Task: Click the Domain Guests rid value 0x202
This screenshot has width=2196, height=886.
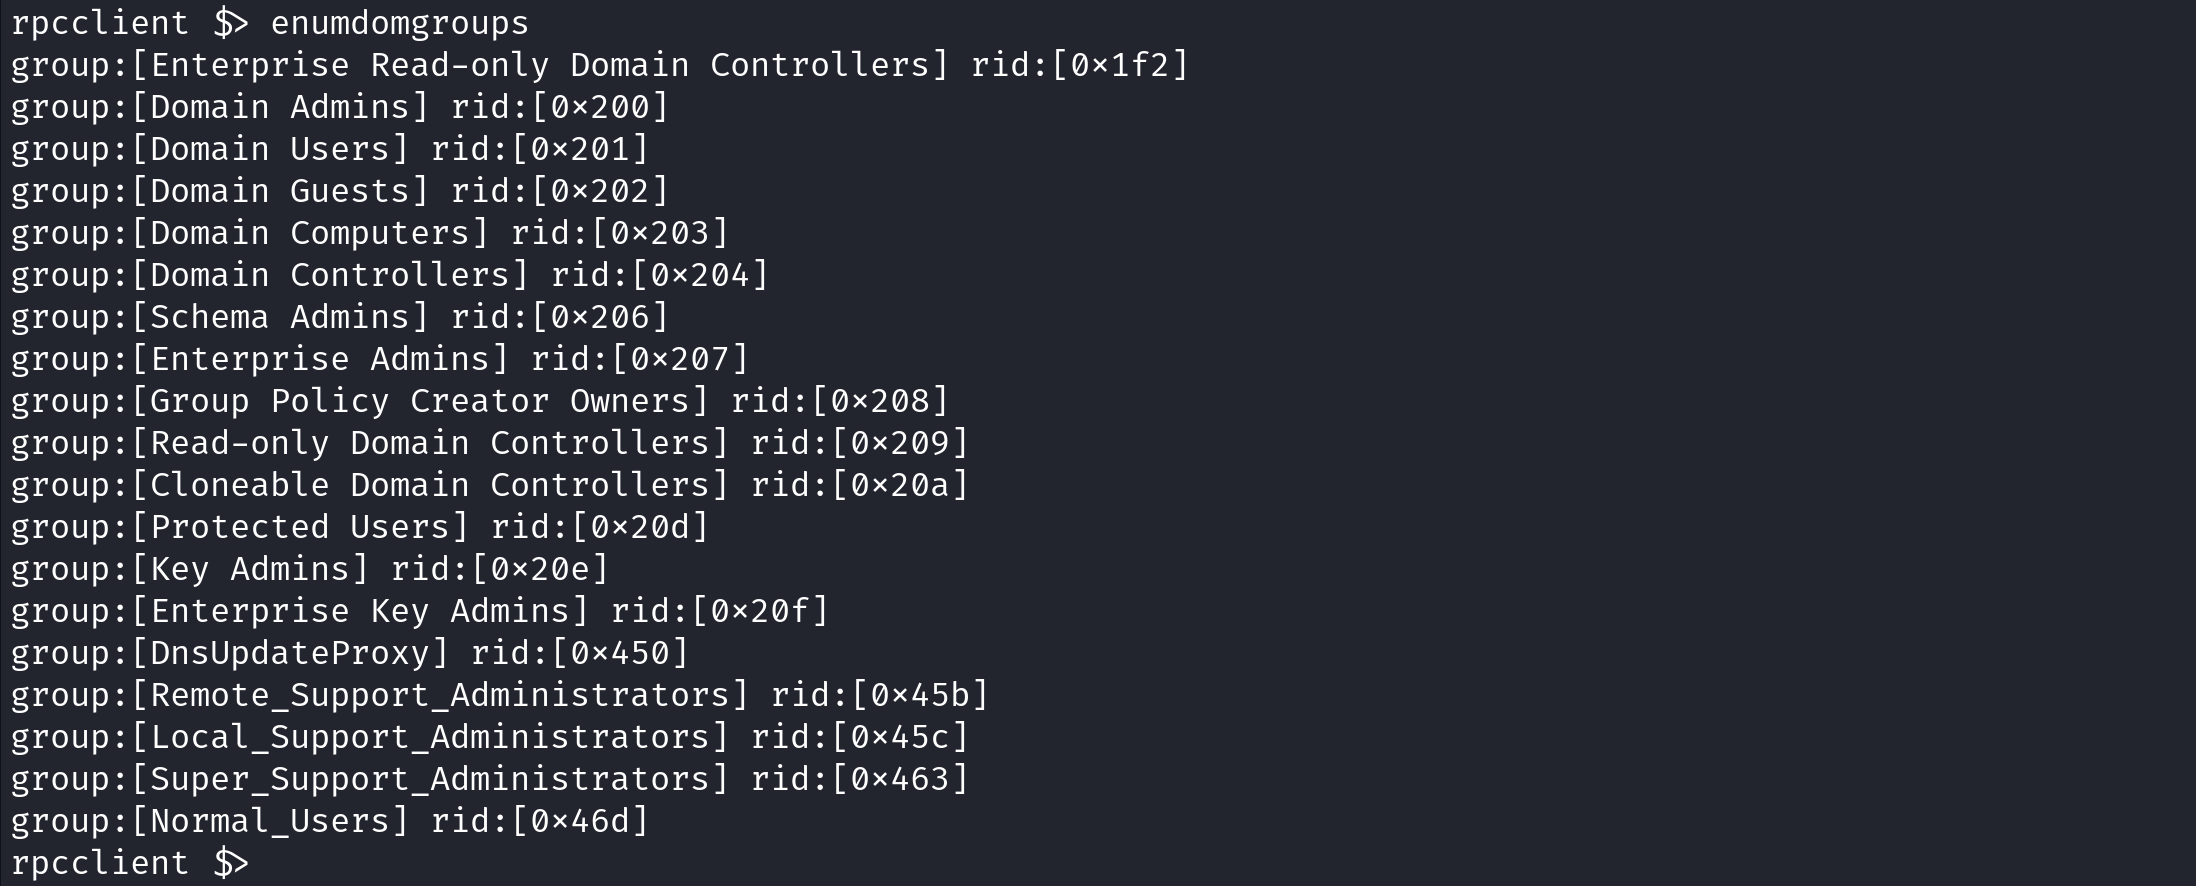Action: 600,190
